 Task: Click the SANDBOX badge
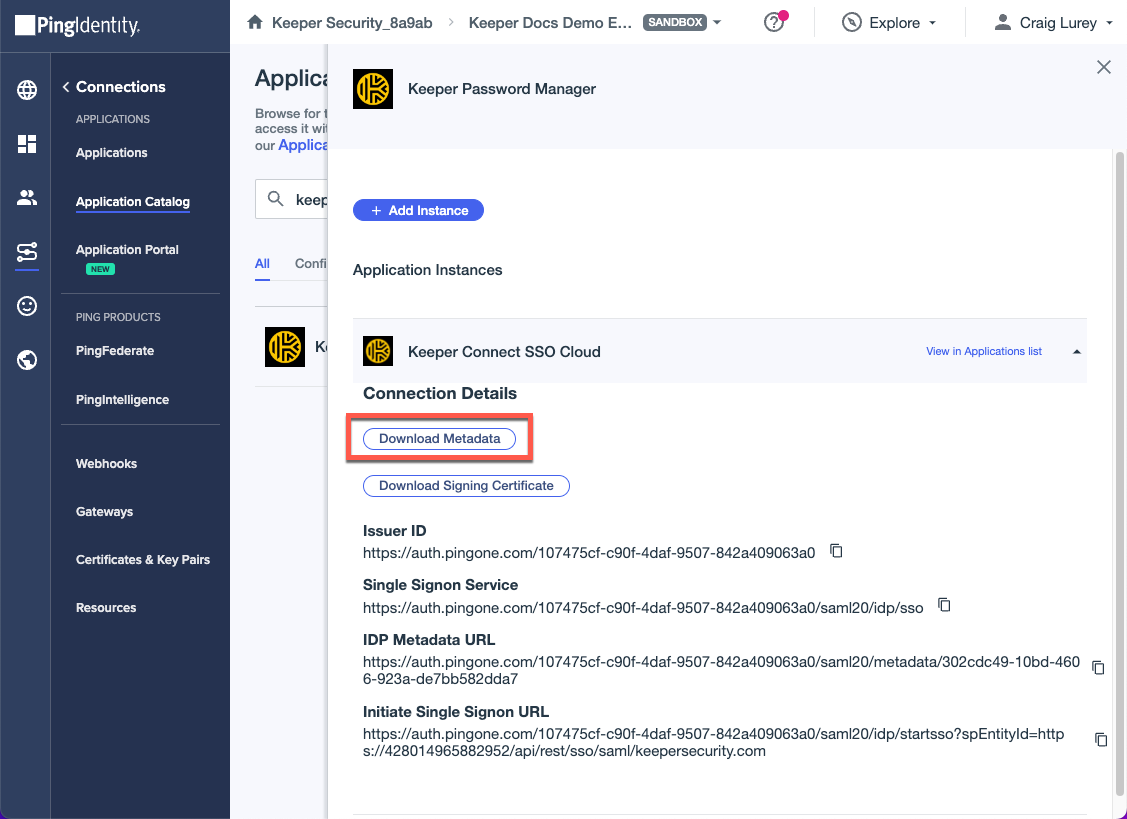tap(675, 22)
